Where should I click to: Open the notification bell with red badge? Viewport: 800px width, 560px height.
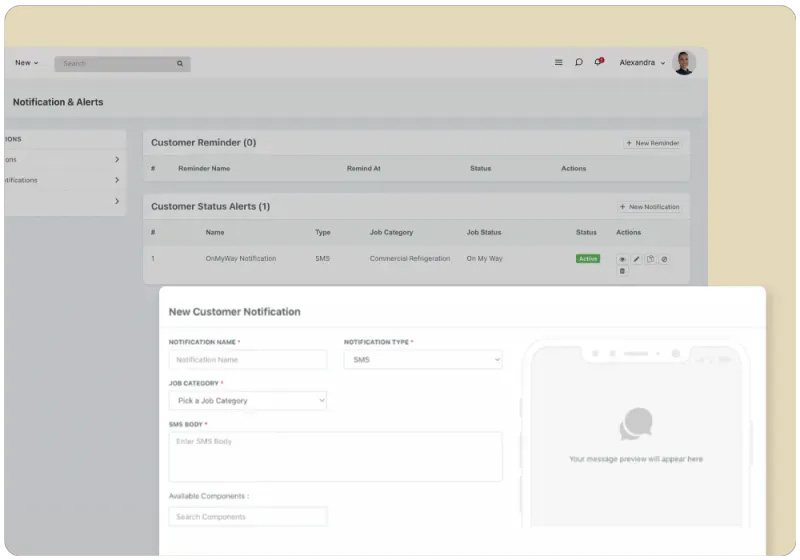coord(599,62)
